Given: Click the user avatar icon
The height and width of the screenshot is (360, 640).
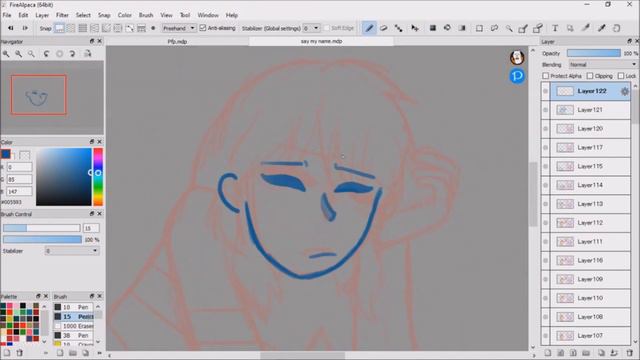Looking at the screenshot, I should coord(517,58).
